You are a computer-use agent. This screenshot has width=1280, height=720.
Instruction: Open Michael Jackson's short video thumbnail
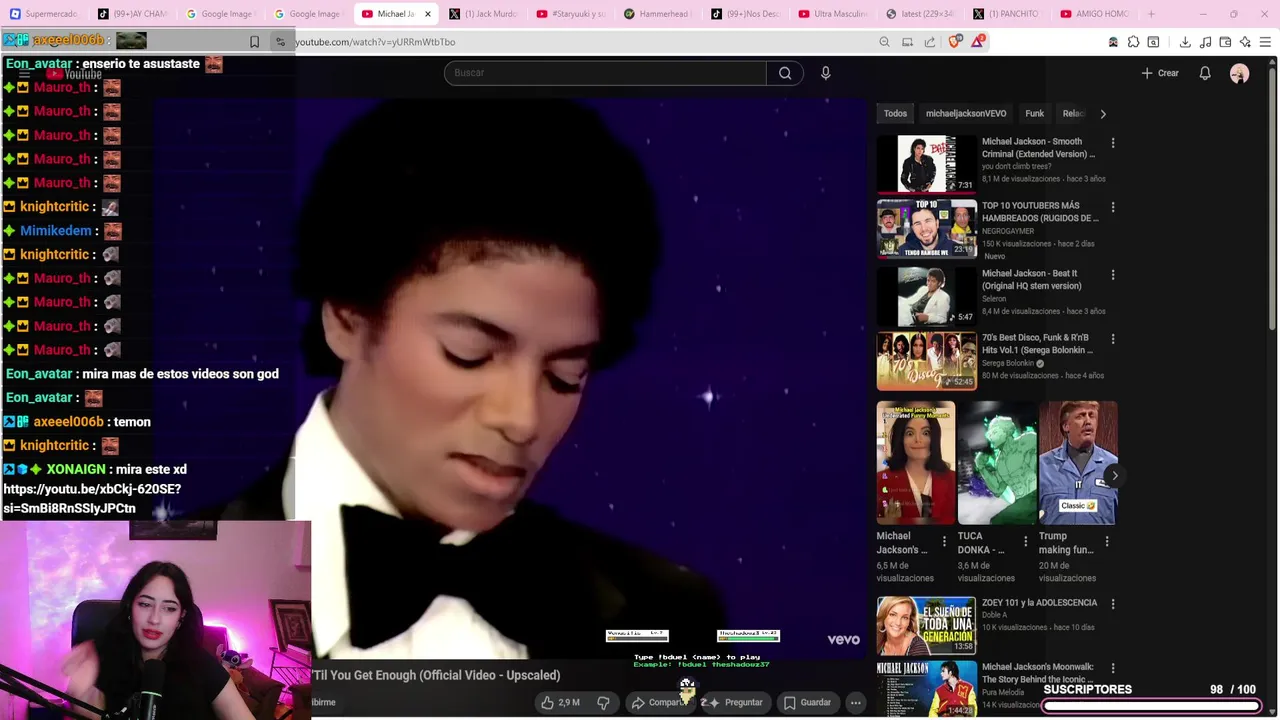click(x=916, y=463)
